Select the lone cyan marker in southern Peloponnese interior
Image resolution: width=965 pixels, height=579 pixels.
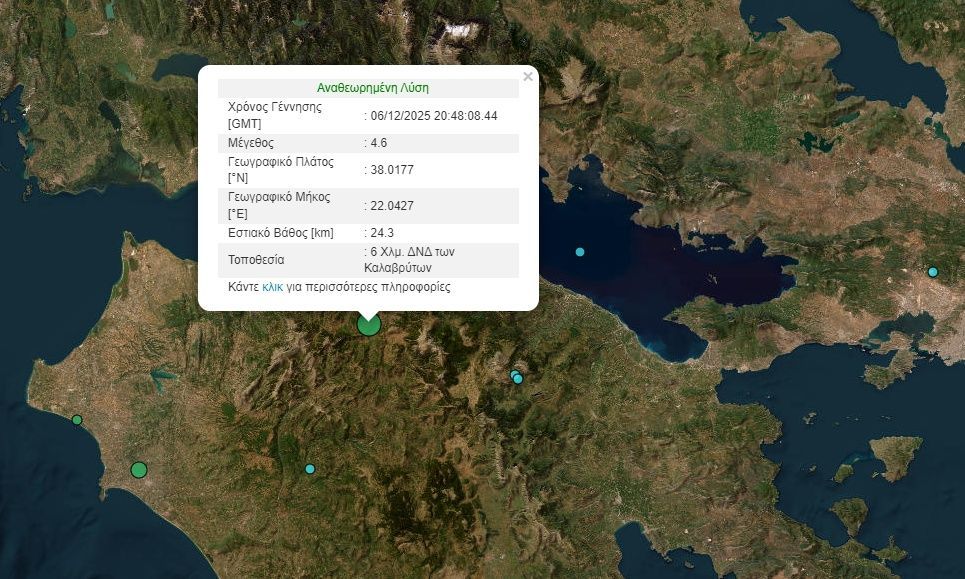(310, 469)
